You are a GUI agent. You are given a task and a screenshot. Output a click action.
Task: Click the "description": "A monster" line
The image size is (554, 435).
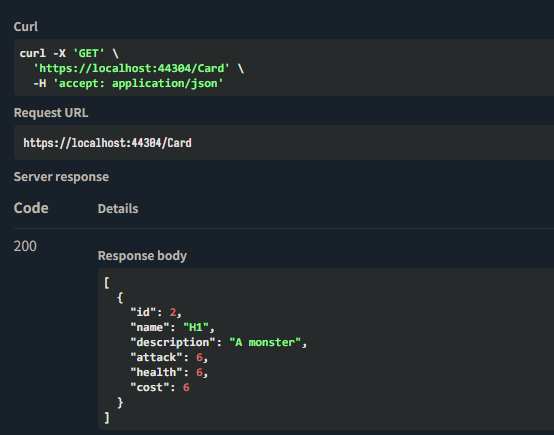tap(219, 342)
